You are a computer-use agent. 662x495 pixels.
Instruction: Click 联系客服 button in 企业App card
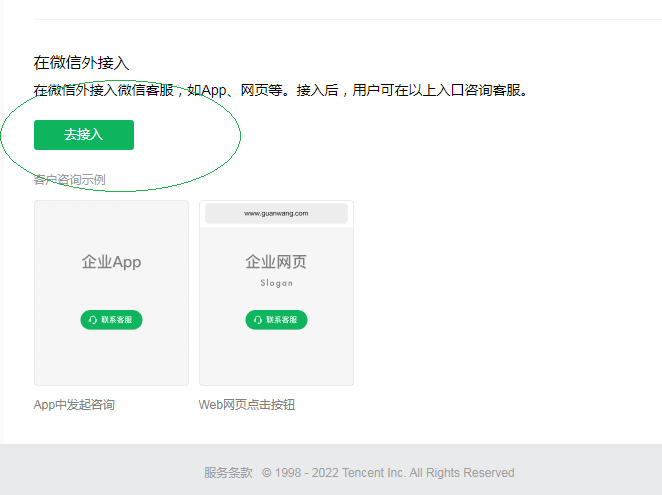point(111,320)
